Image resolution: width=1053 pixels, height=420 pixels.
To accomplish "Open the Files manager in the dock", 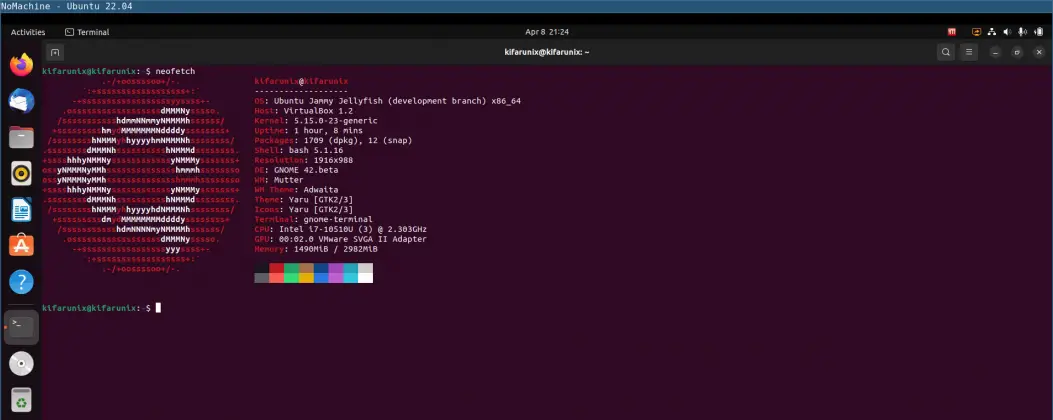I will (x=21, y=137).
